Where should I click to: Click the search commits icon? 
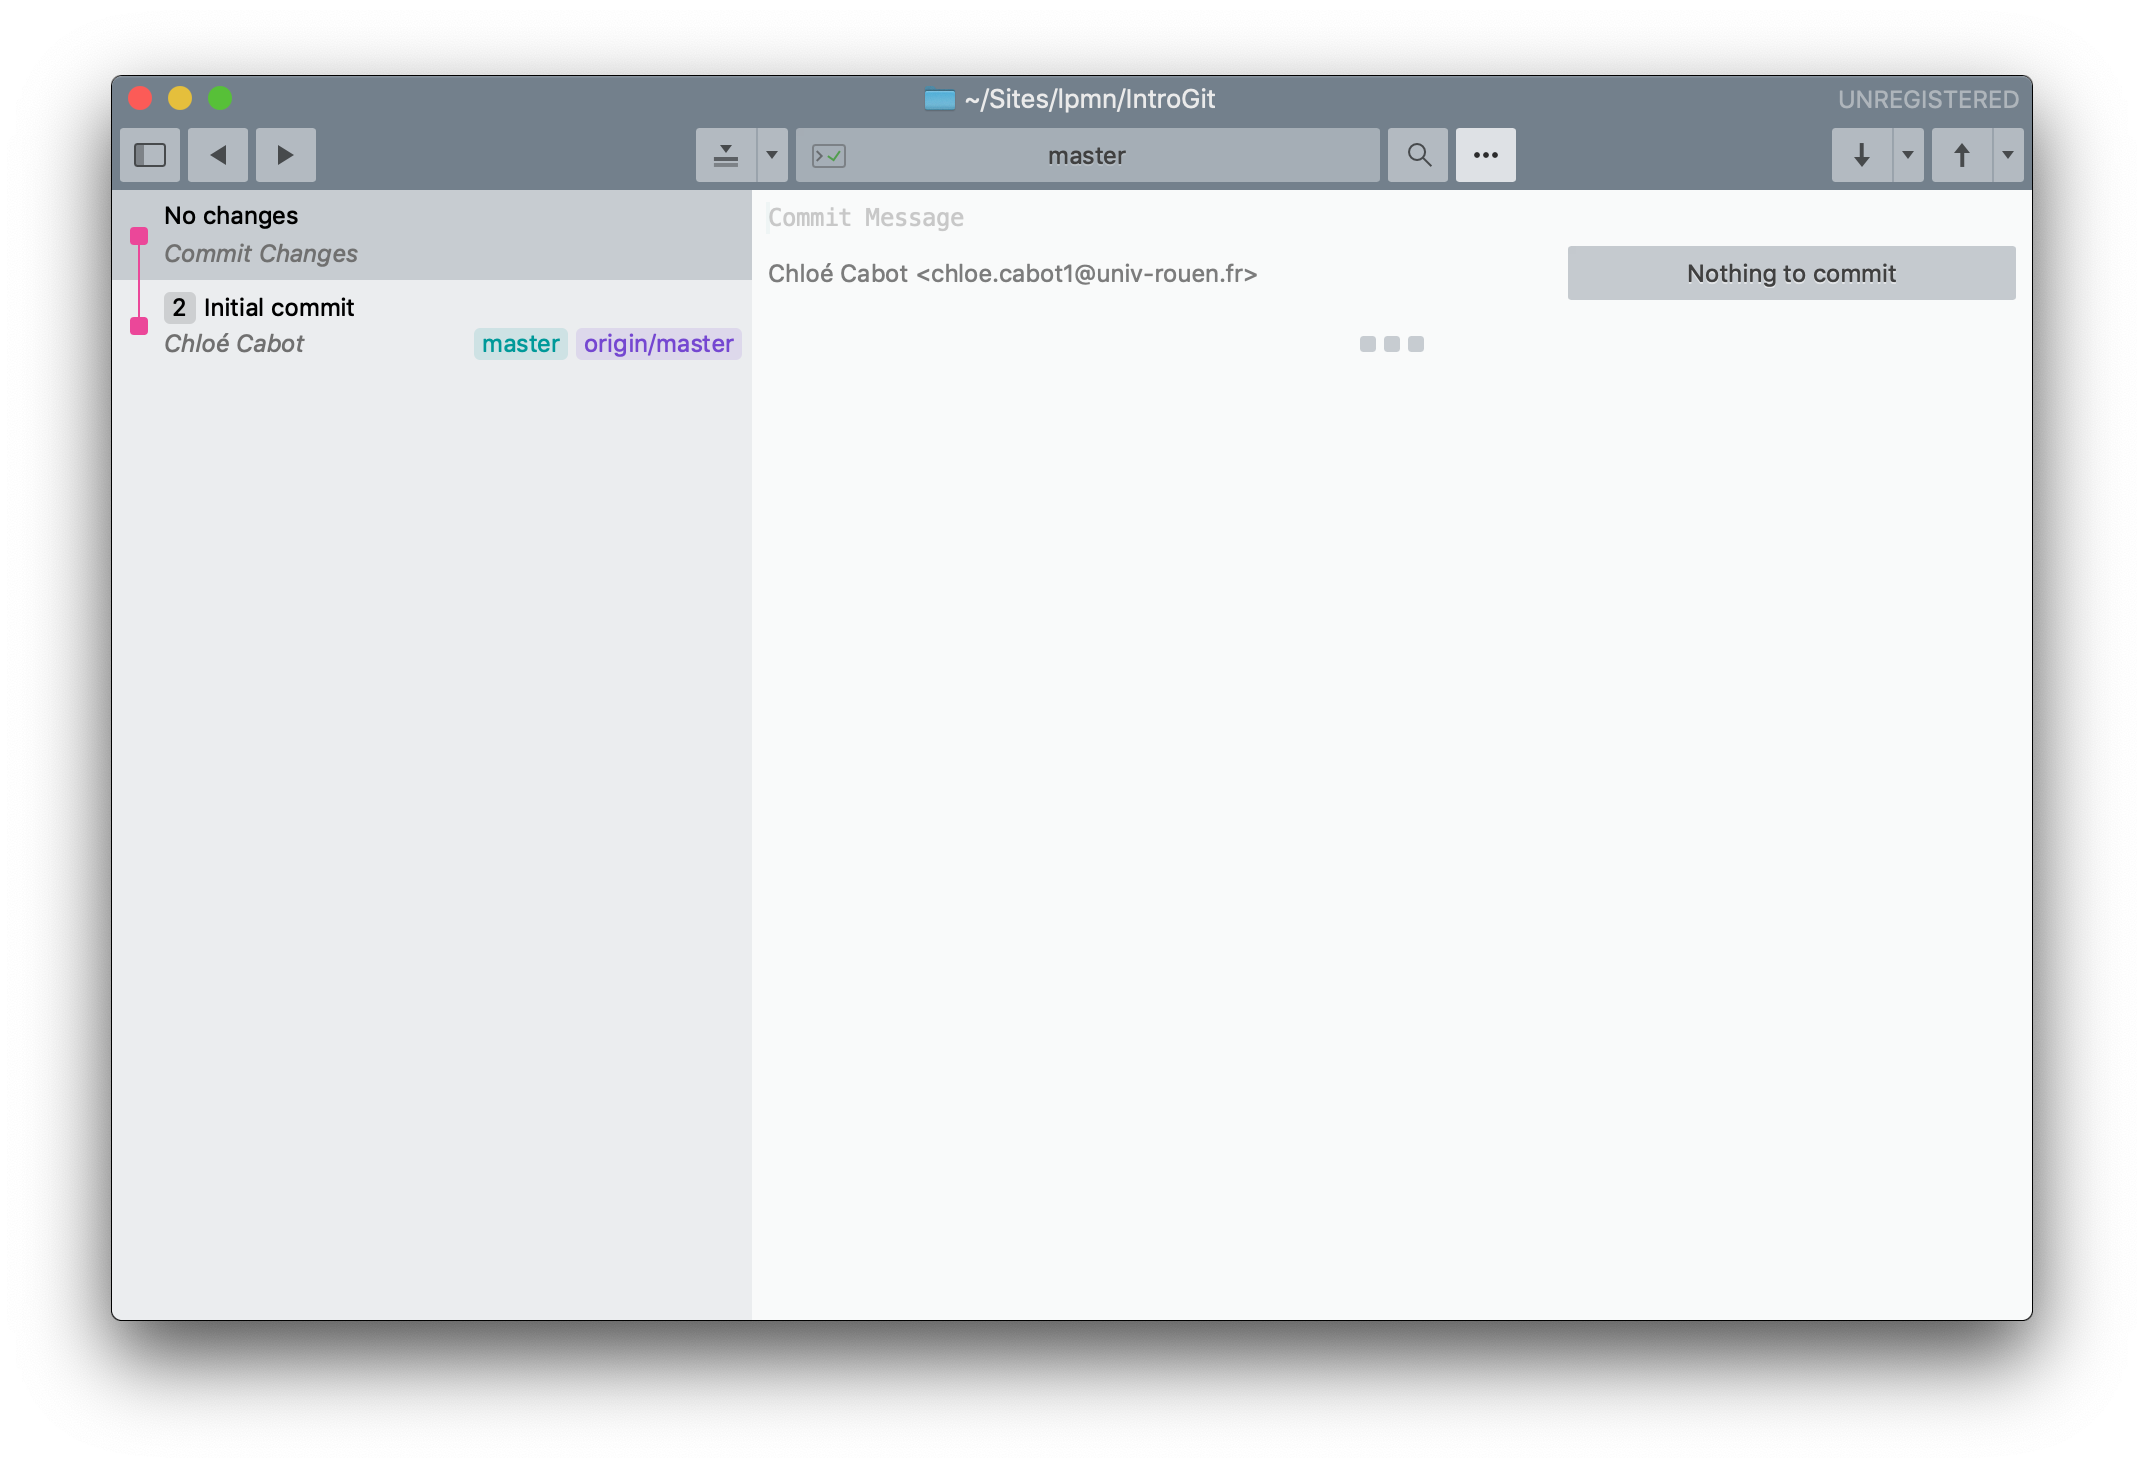tap(1417, 155)
